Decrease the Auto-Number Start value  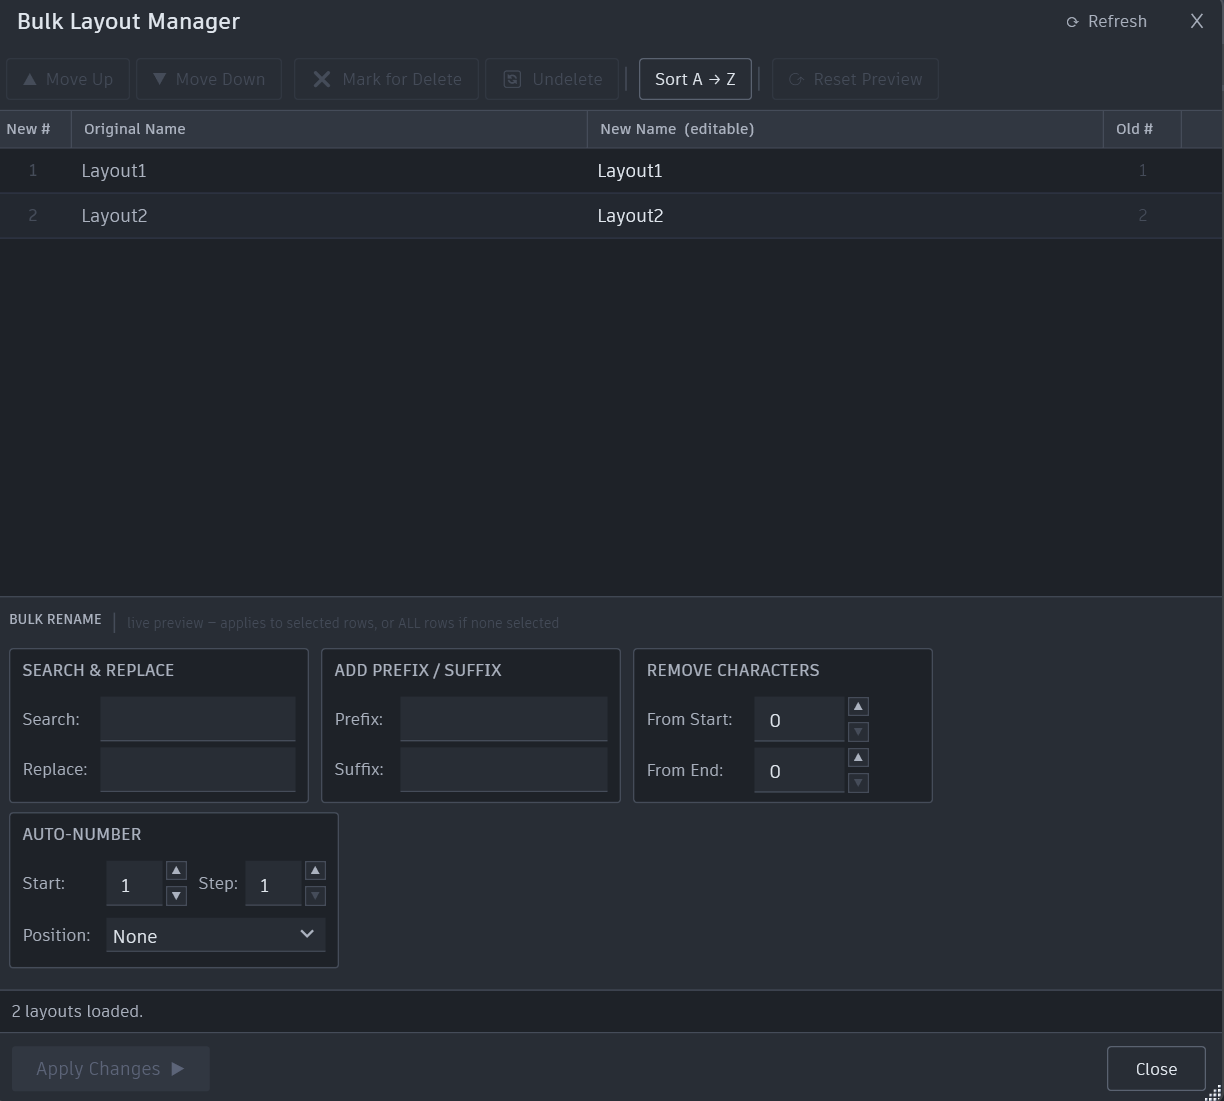coord(176,896)
